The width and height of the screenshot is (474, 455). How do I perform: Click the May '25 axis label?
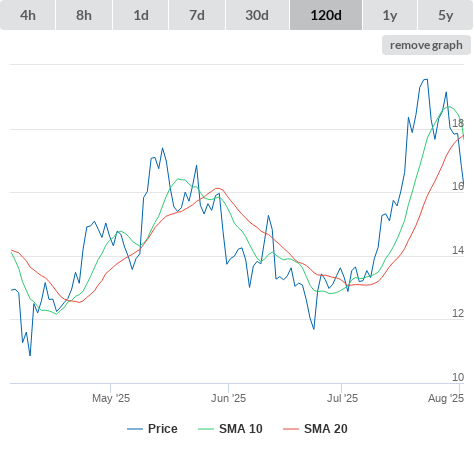point(111,398)
